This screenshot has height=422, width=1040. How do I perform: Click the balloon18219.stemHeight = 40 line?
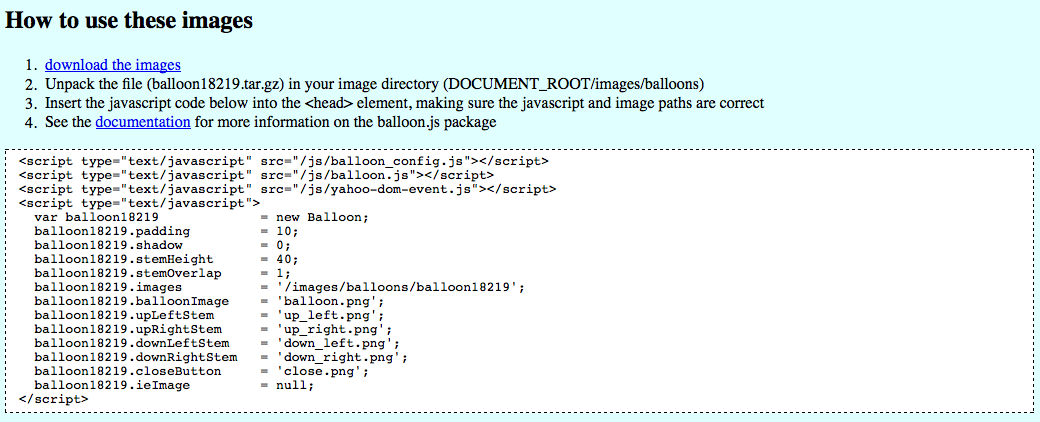click(167, 259)
